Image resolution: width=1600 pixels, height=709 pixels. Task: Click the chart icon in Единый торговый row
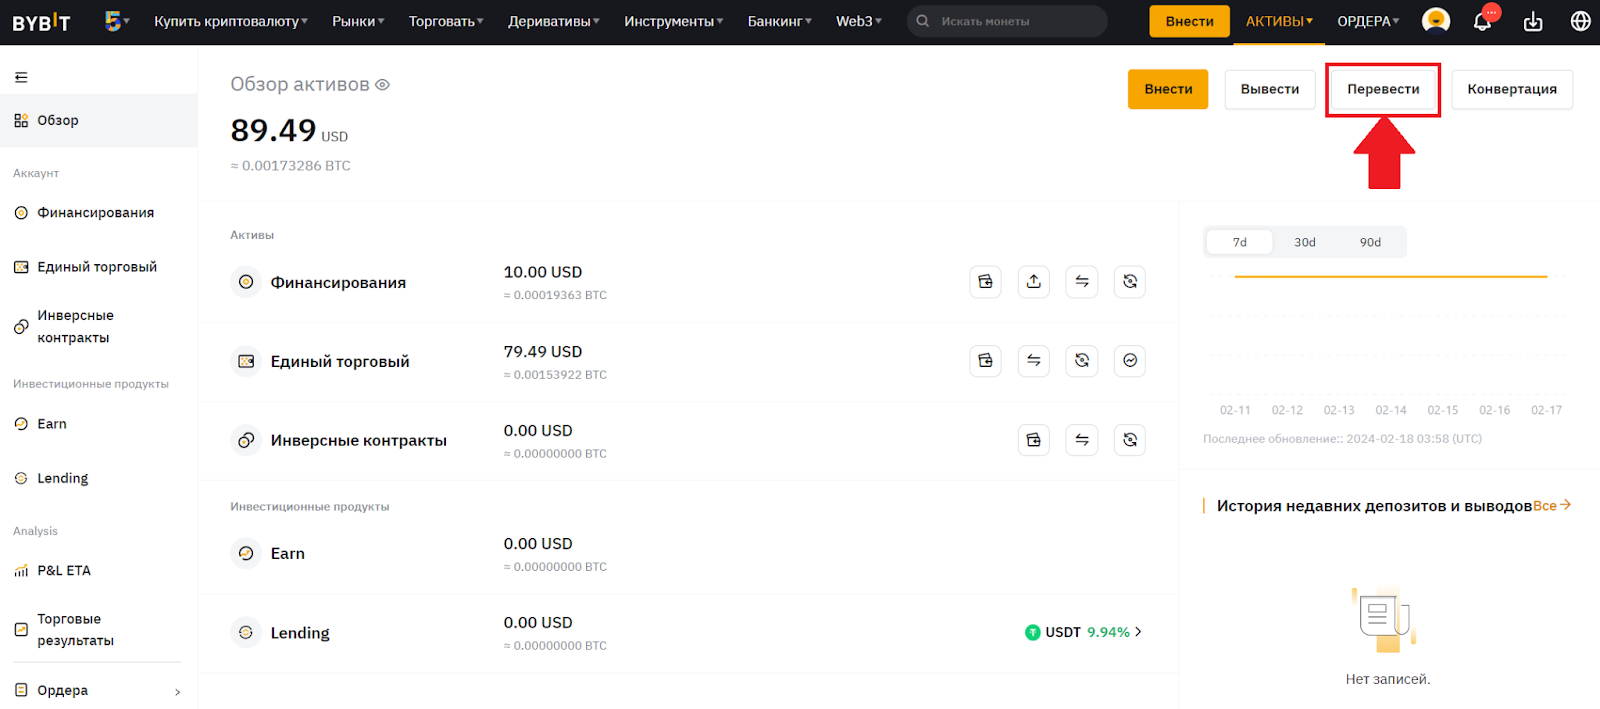[x=1129, y=361]
